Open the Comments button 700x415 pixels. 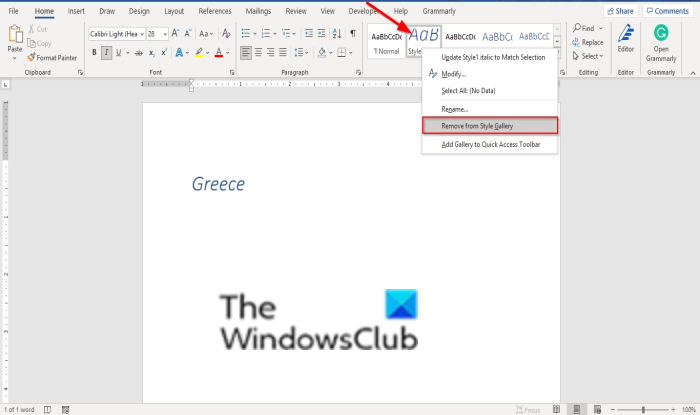[x=668, y=11]
